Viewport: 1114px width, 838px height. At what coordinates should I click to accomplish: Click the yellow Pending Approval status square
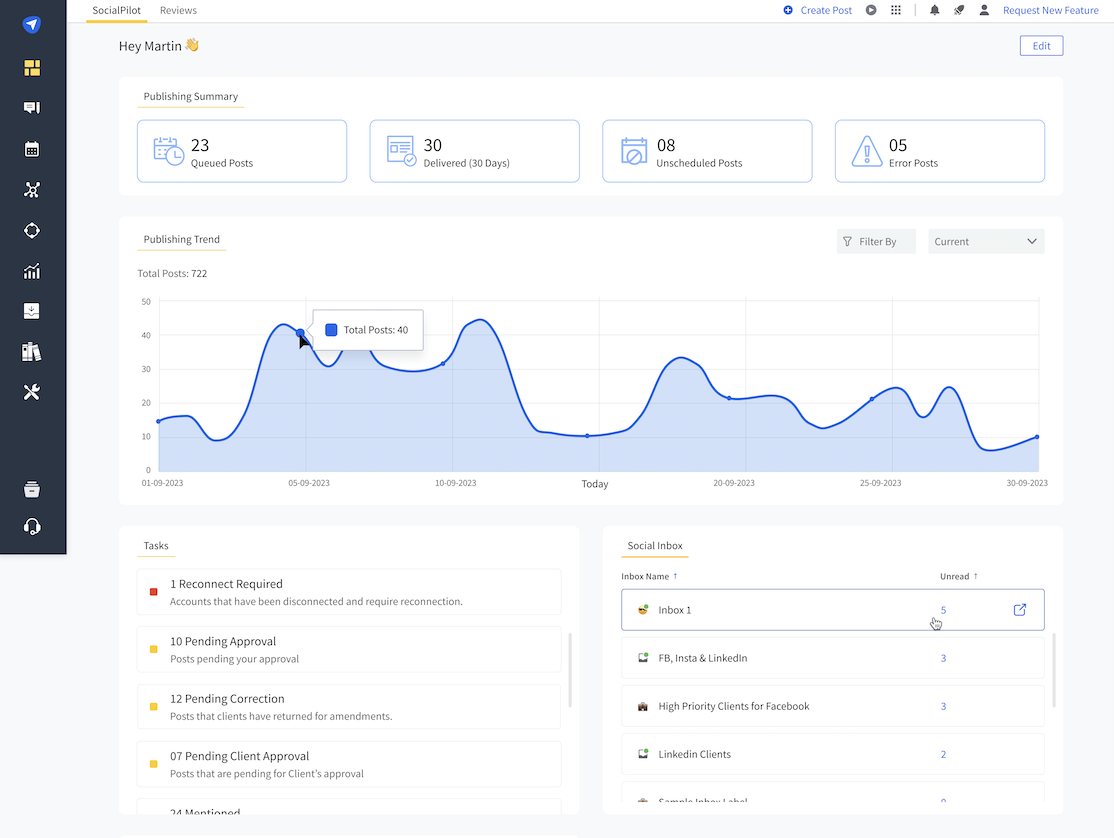[153, 649]
